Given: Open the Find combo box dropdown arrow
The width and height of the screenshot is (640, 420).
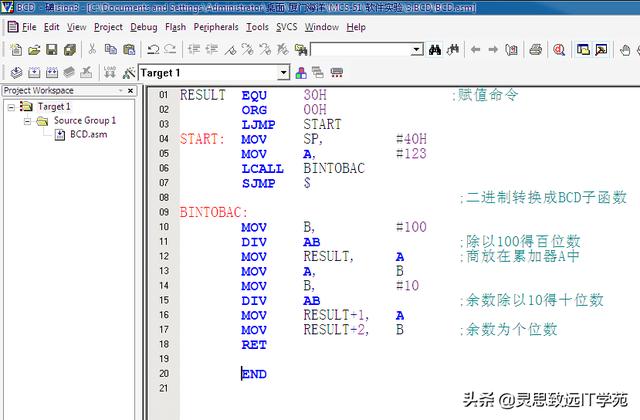Looking at the screenshot, I should click(x=416, y=50).
